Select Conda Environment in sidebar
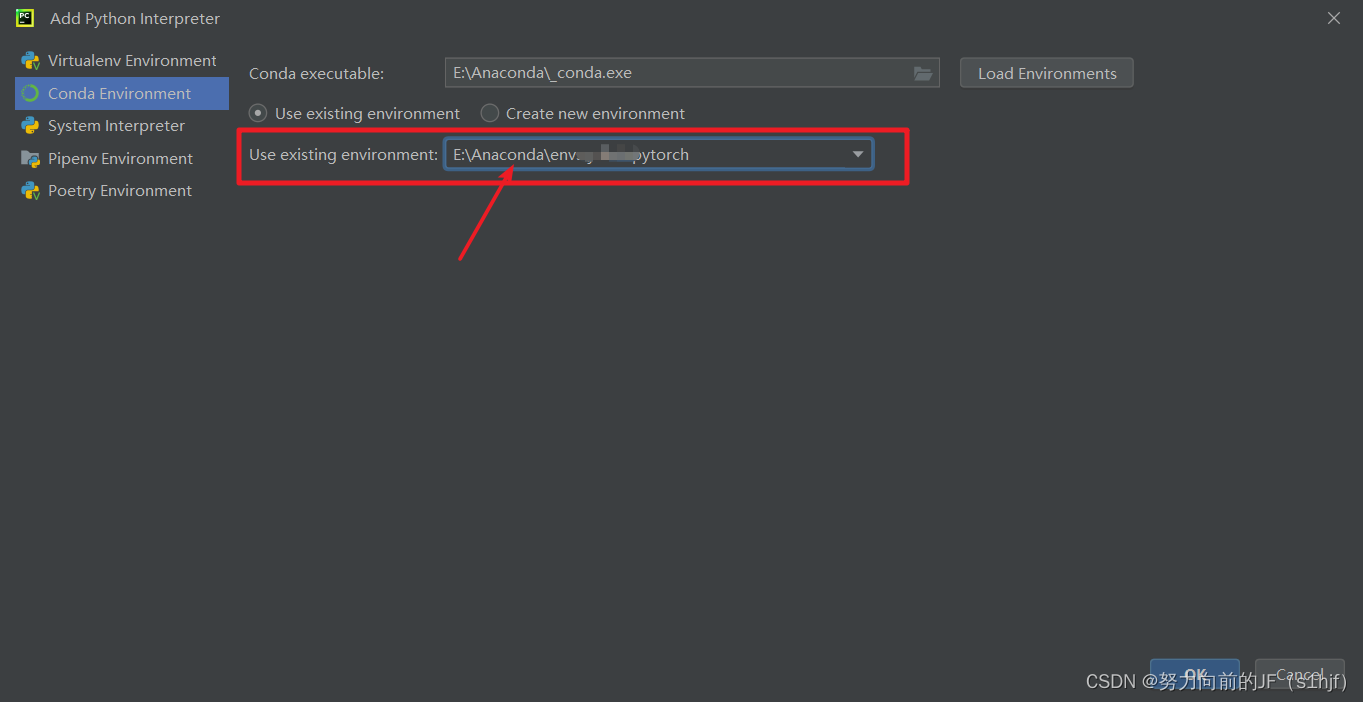This screenshot has height=702, width=1363. pyautogui.click(x=122, y=94)
